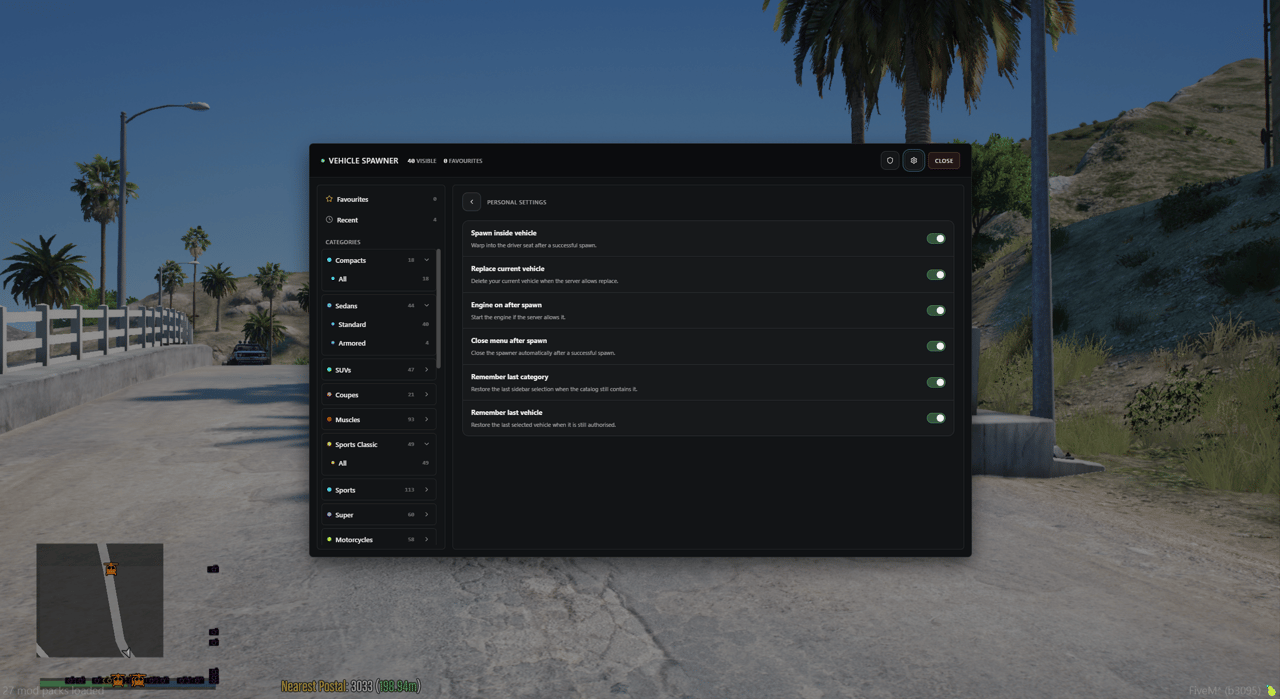Click the gear settings icon
1280x699 pixels.
click(914, 160)
